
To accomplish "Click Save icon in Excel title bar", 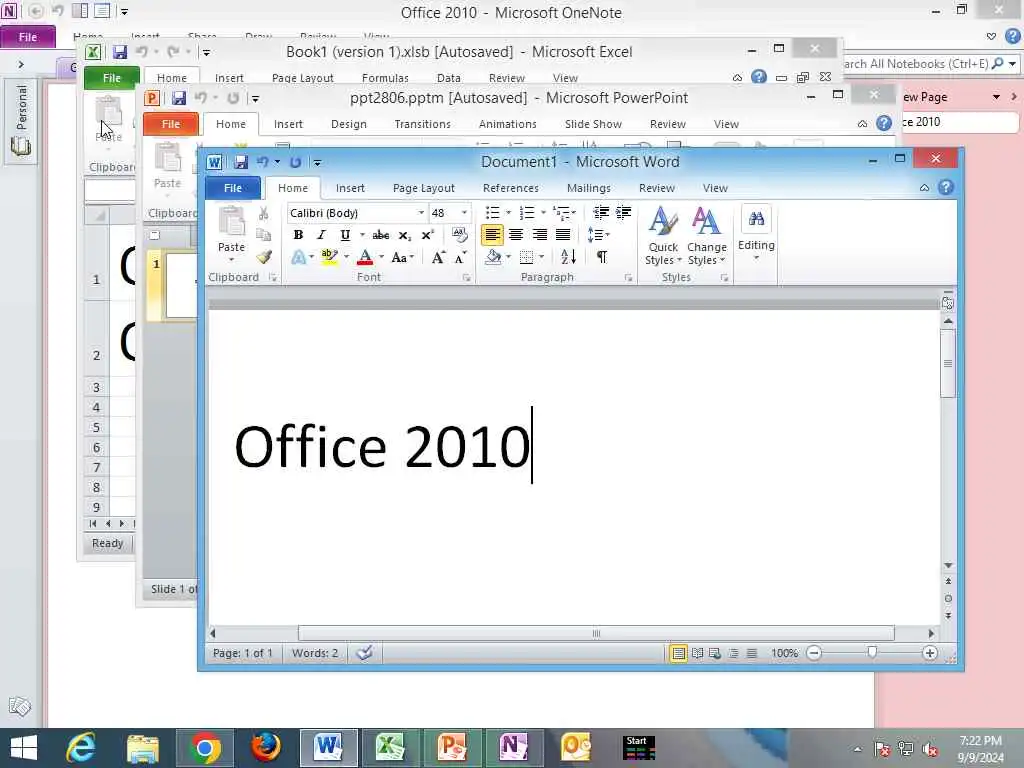I will pyautogui.click(x=120, y=52).
